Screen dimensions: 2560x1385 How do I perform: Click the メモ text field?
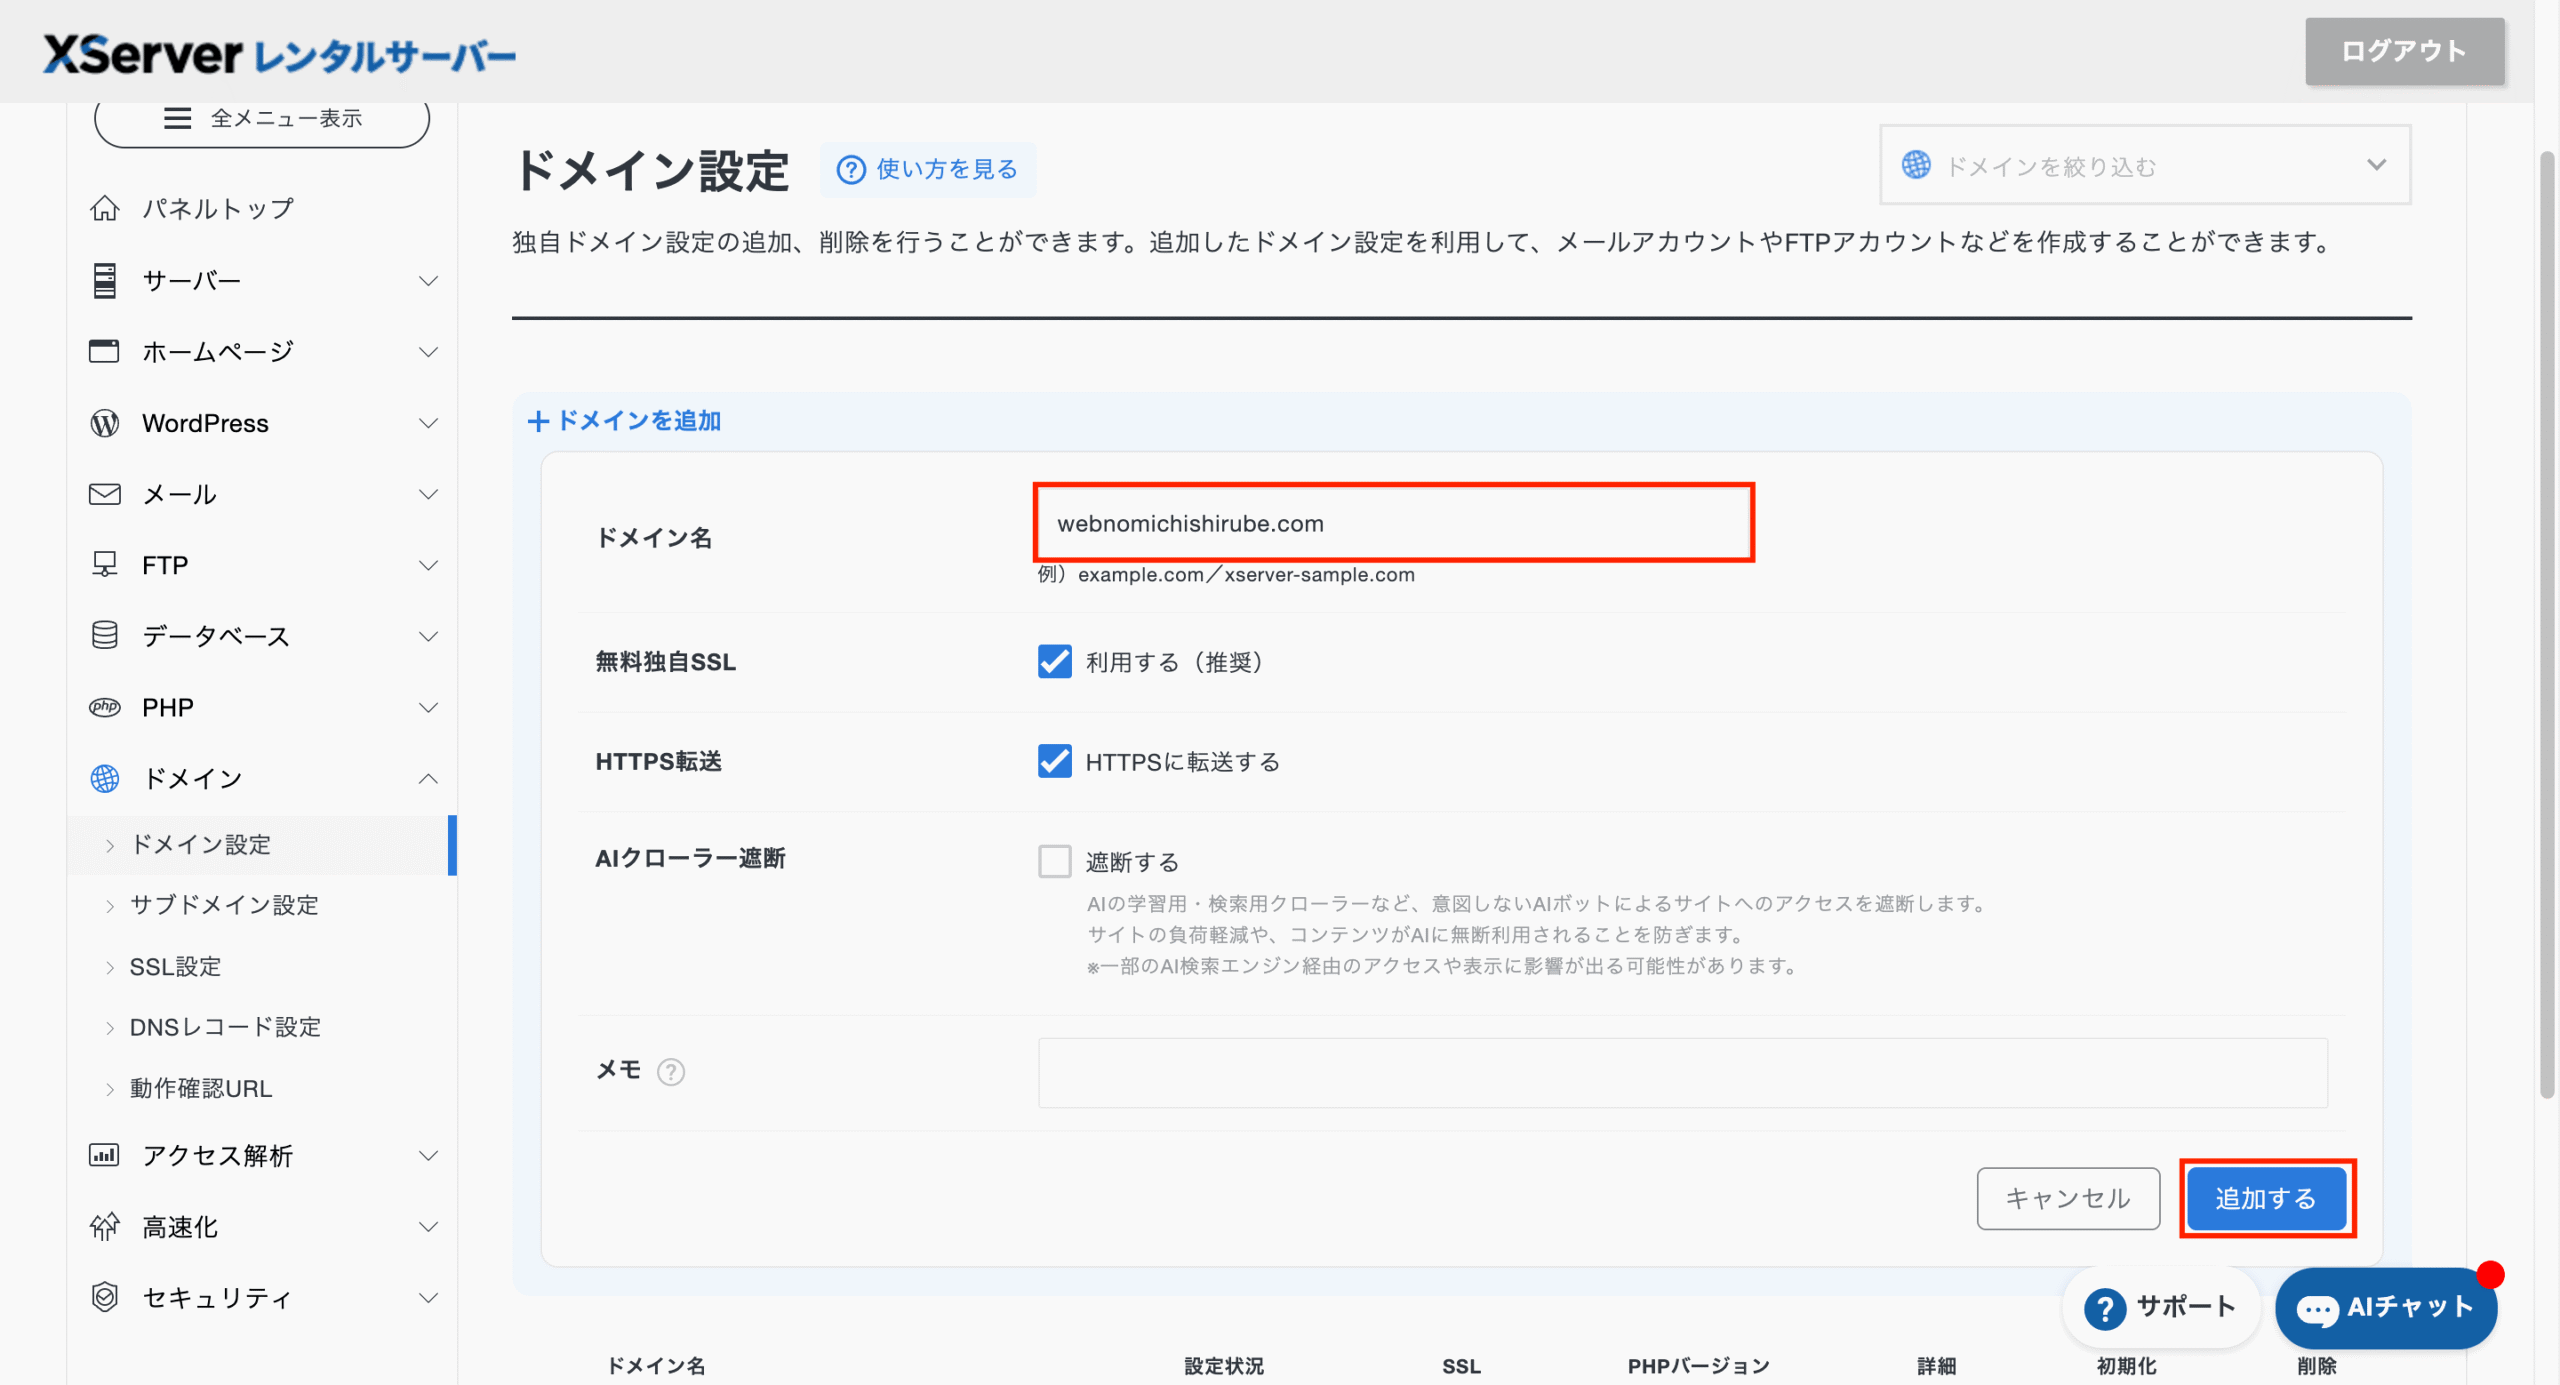1682,1072
